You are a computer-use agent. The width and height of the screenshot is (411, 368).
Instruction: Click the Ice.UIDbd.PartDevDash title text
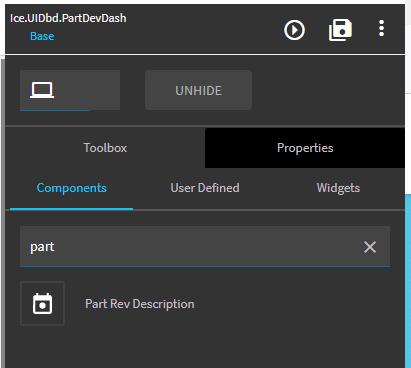coord(68,18)
